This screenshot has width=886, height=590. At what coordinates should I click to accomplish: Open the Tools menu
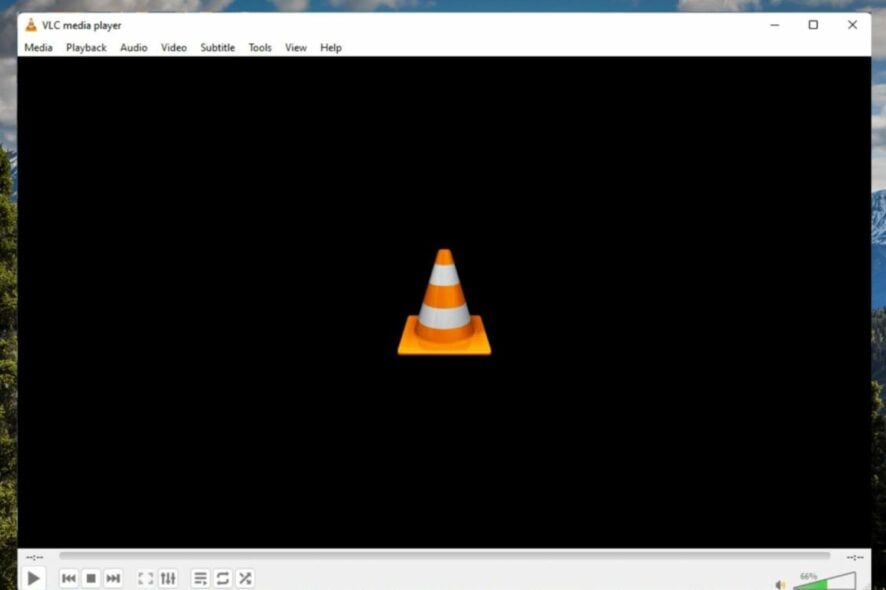(260, 47)
